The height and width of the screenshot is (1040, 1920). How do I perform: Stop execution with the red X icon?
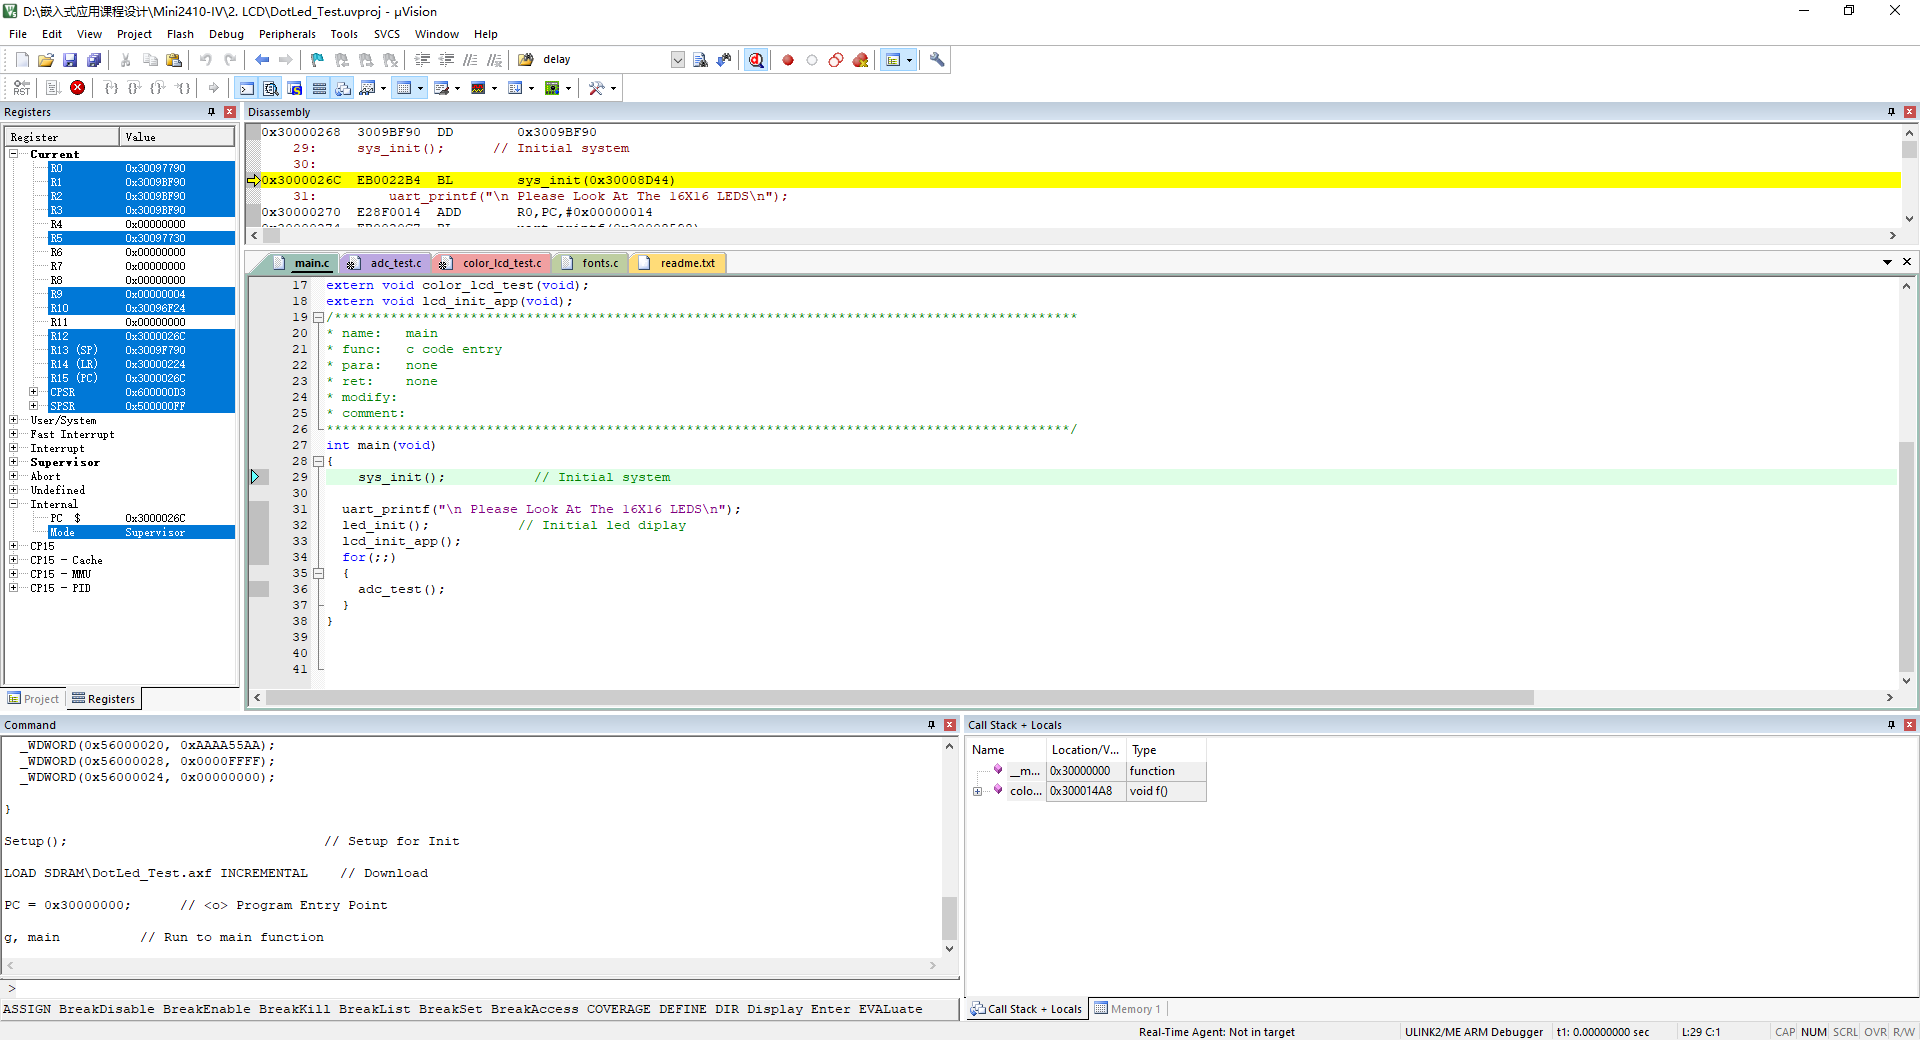77,88
